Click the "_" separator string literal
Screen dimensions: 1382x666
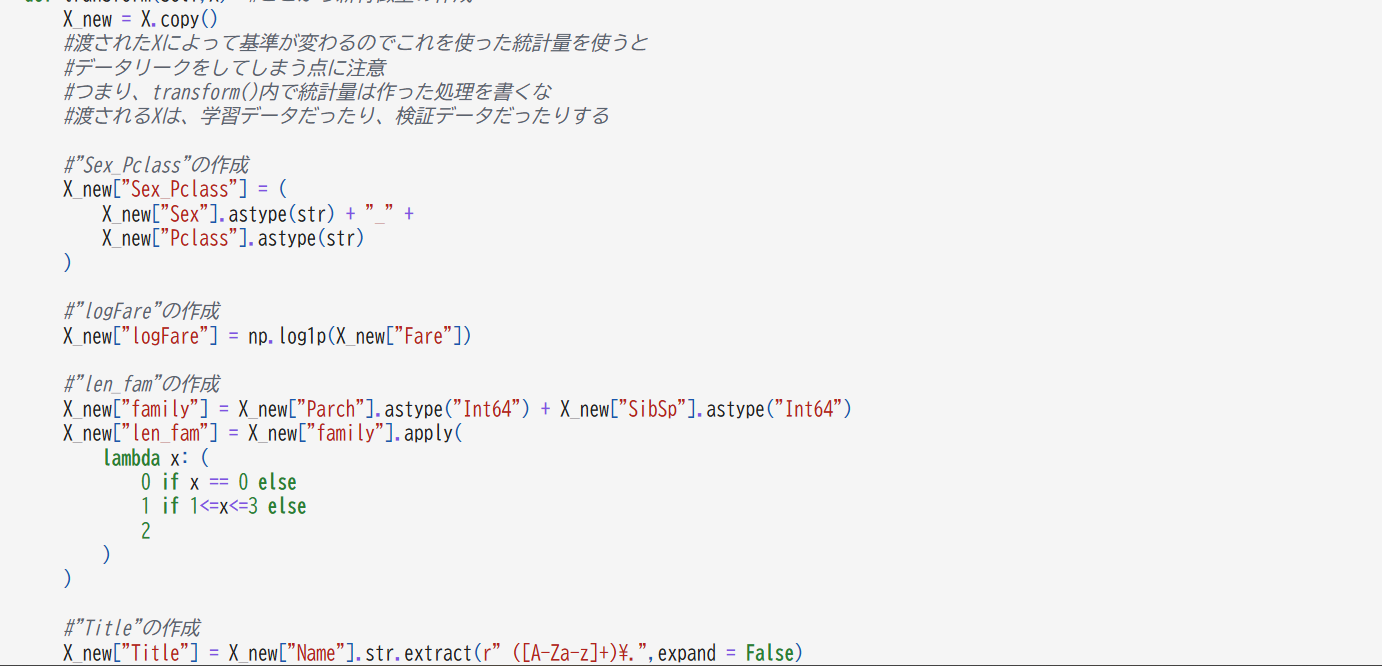(x=380, y=214)
